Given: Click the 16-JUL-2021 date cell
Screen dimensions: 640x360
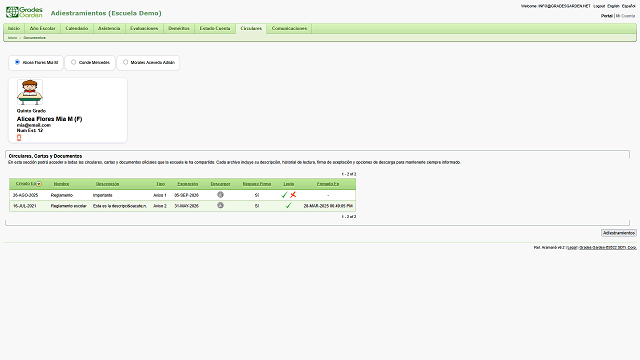Looking at the screenshot, I should (x=25, y=206).
